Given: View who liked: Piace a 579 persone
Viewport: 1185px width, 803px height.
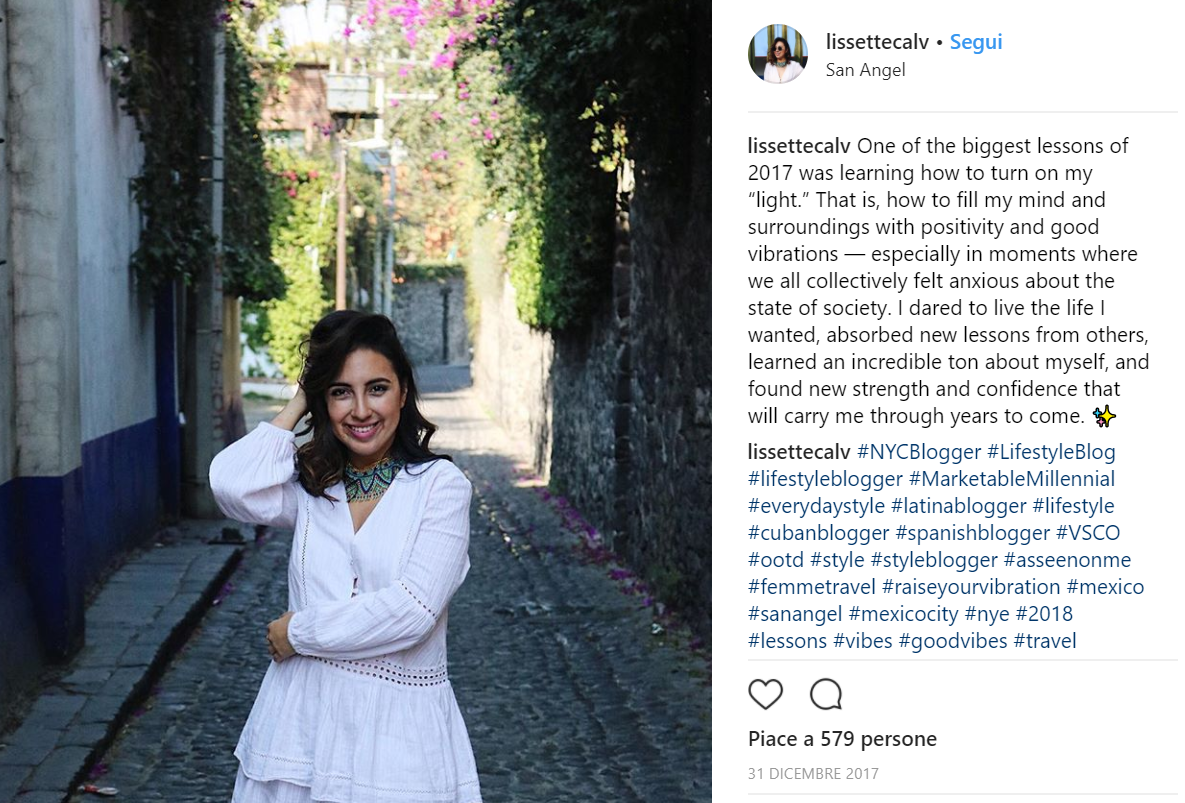Looking at the screenshot, I should (x=842, y=739).
